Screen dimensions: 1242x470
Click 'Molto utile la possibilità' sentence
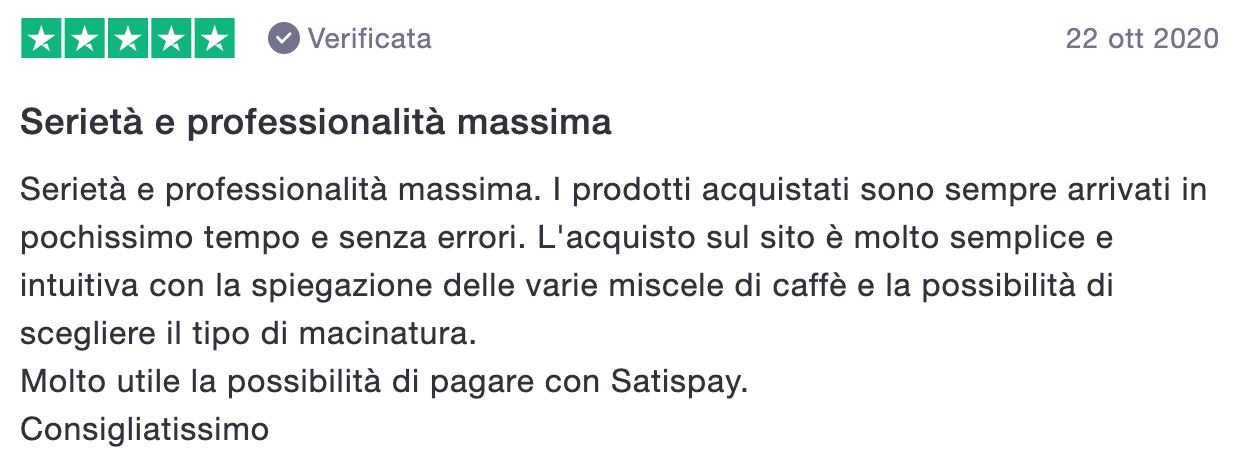pyautogui.click(x=384, y=383)
